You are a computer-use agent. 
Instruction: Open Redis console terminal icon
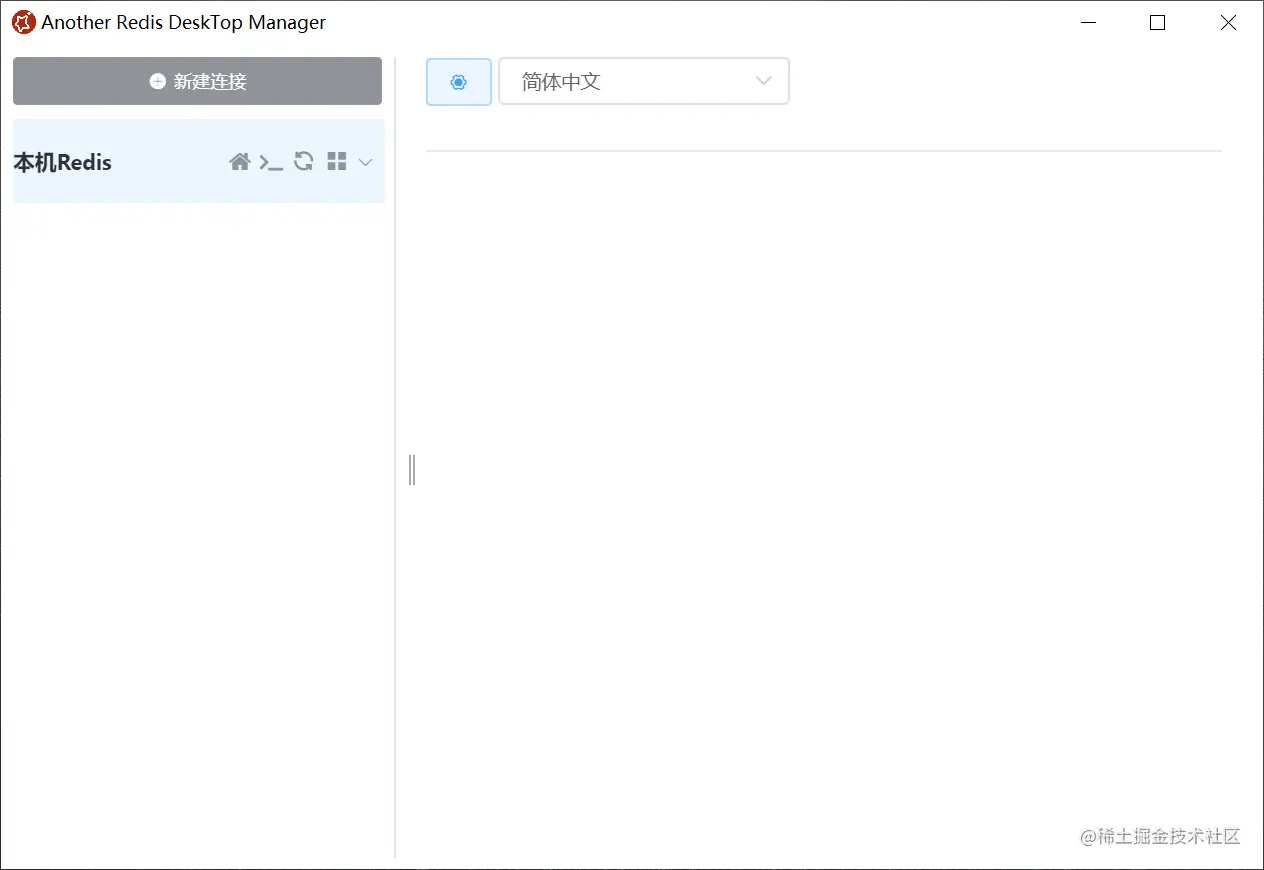(x=271, y=162)
